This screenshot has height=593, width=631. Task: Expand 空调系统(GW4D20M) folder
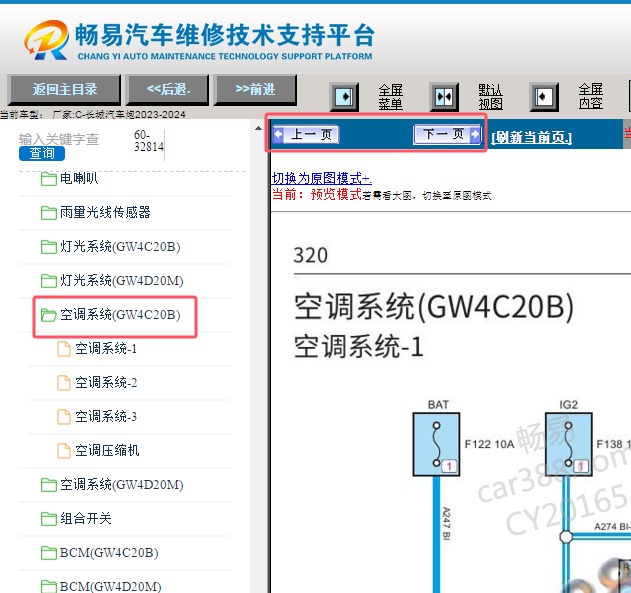pyautogui.click(x=112, y=485)
